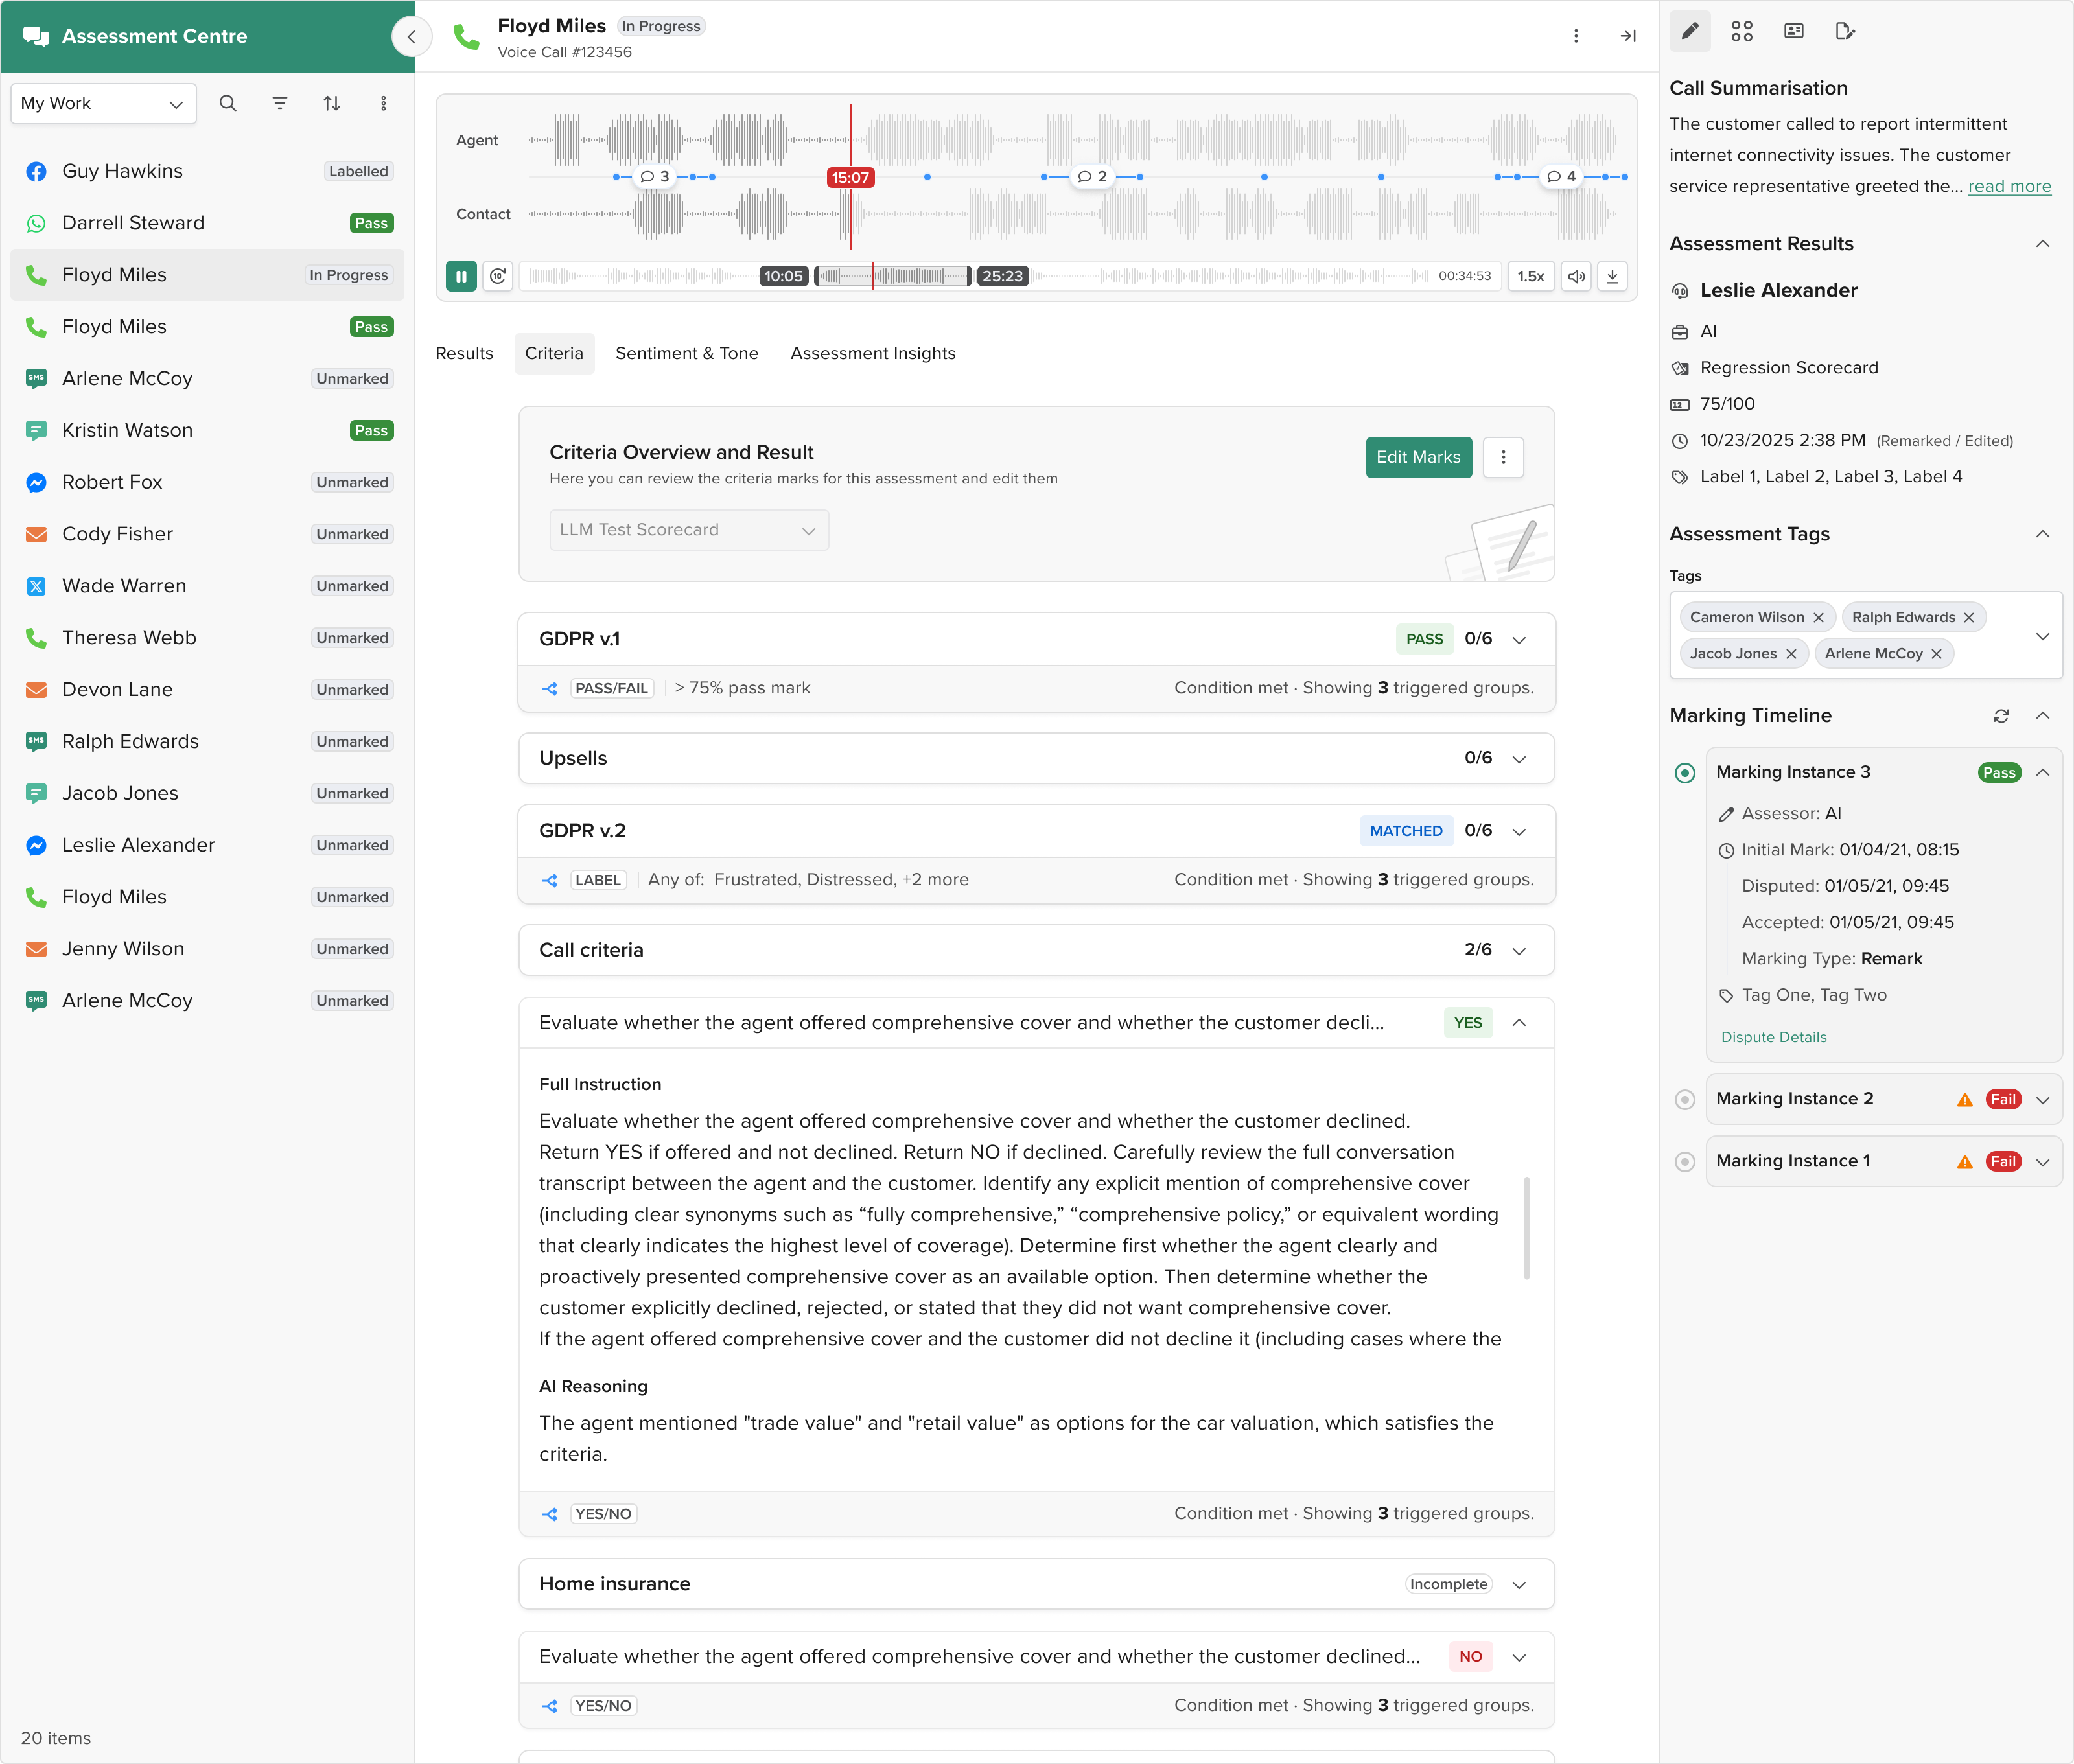Expand Marking Instance 1 details

[2043, 1162]
